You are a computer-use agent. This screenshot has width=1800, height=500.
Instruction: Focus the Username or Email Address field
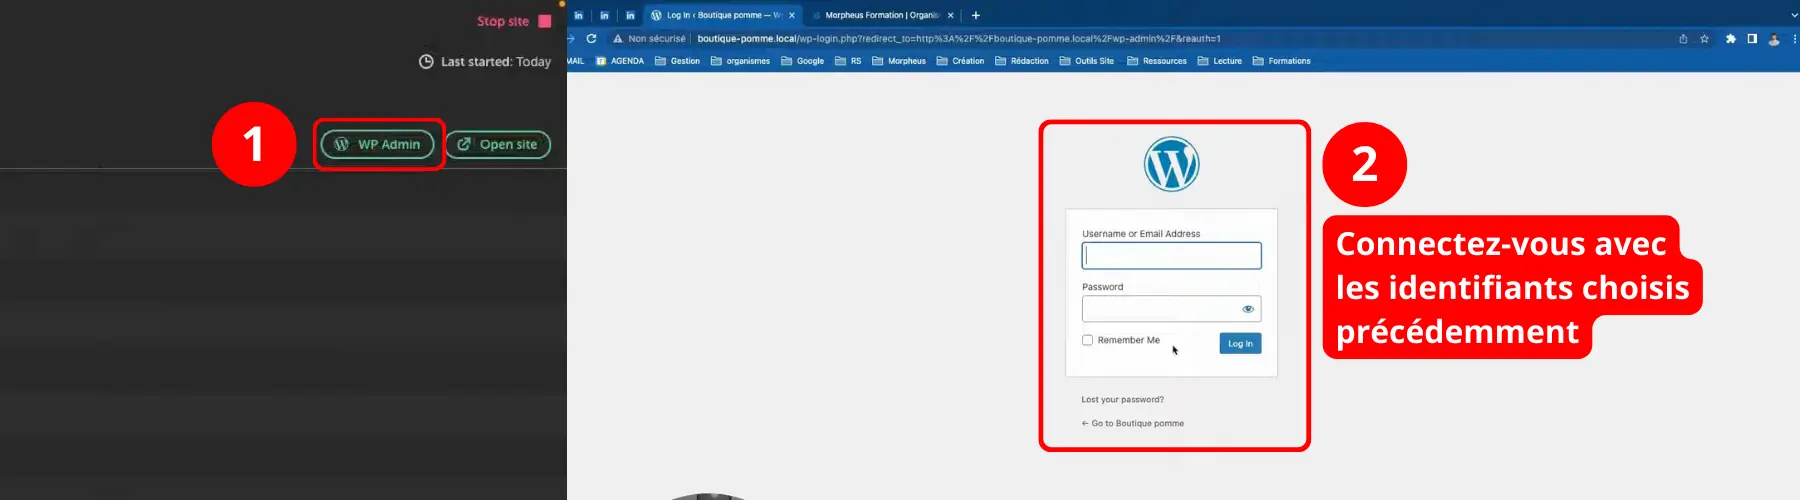click(1171, 256)
